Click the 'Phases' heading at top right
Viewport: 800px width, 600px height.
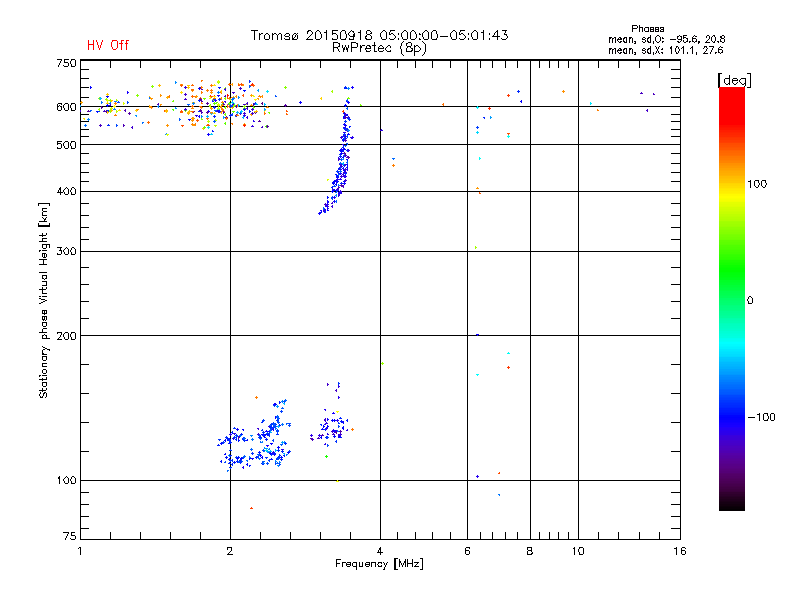(x=647, y=29)
